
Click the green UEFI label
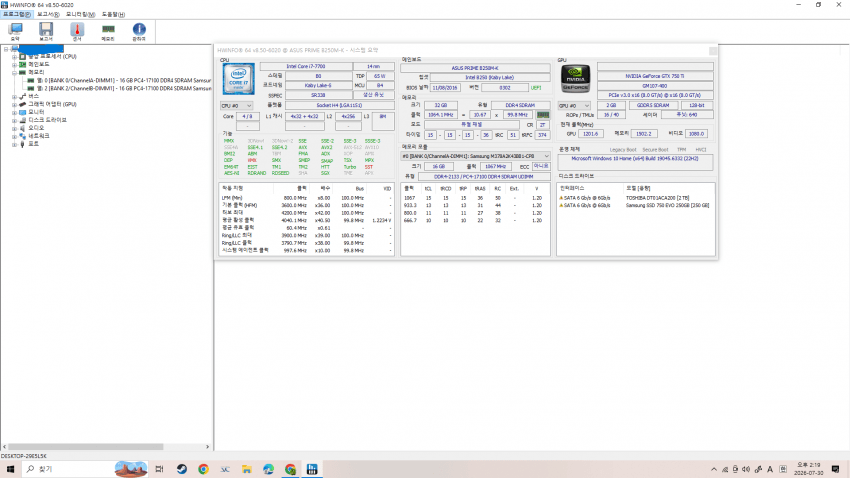[536, 88]
